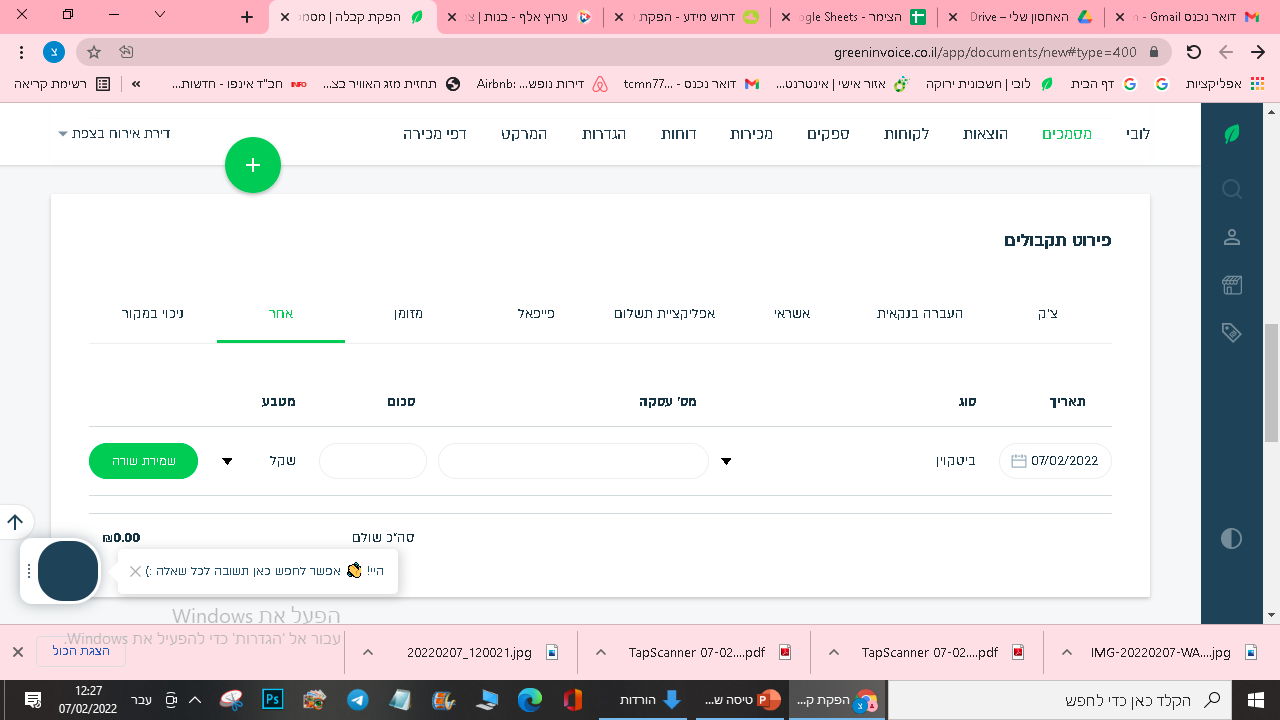This screenshot has height=720, width=1280.
Task: Click the מס' עסקה transaction number field
Action: (x=573, y=461)
